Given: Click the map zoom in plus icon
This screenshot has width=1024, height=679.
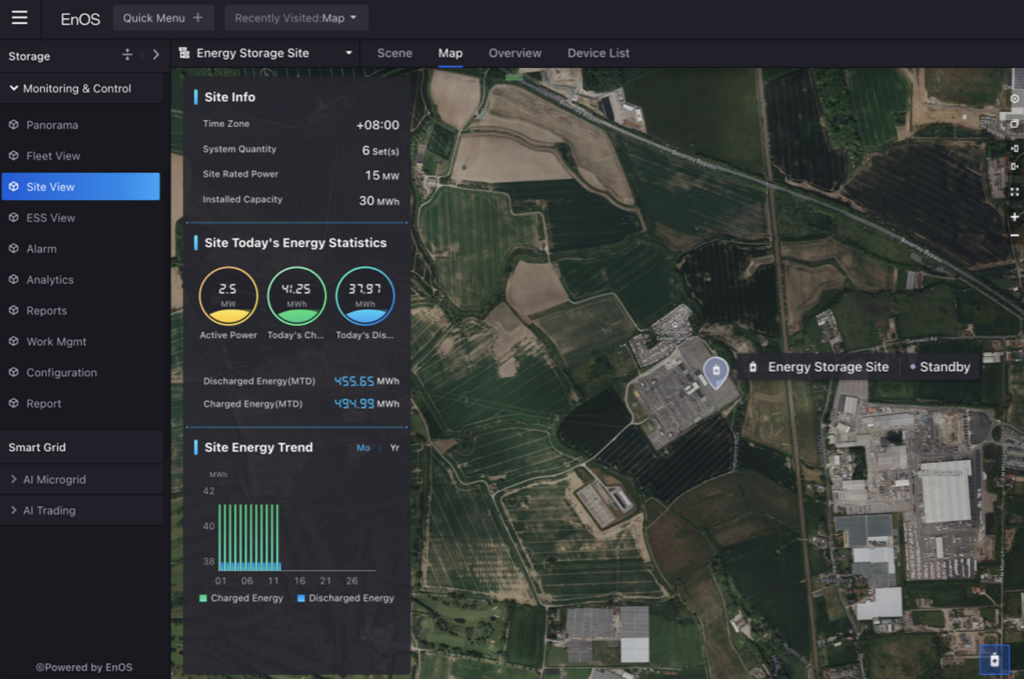Looking at the screenshot, I should (1014, 217).
